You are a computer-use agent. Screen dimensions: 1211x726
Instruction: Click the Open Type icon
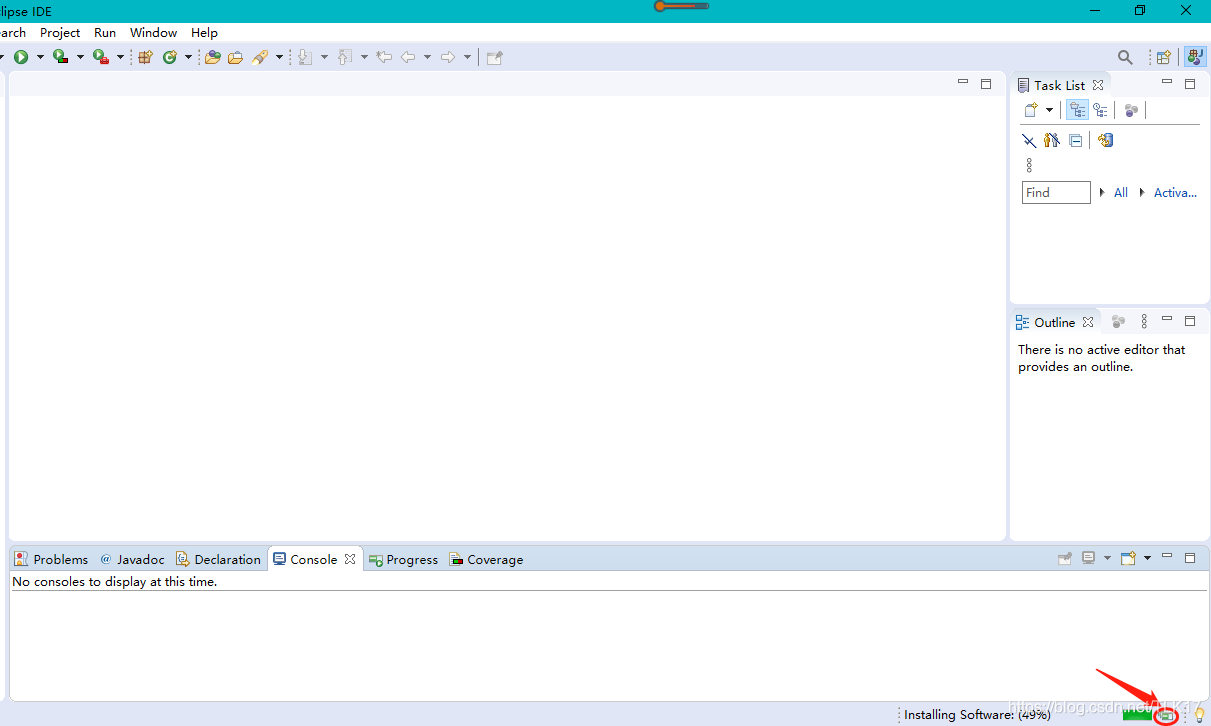coord(212,57)
